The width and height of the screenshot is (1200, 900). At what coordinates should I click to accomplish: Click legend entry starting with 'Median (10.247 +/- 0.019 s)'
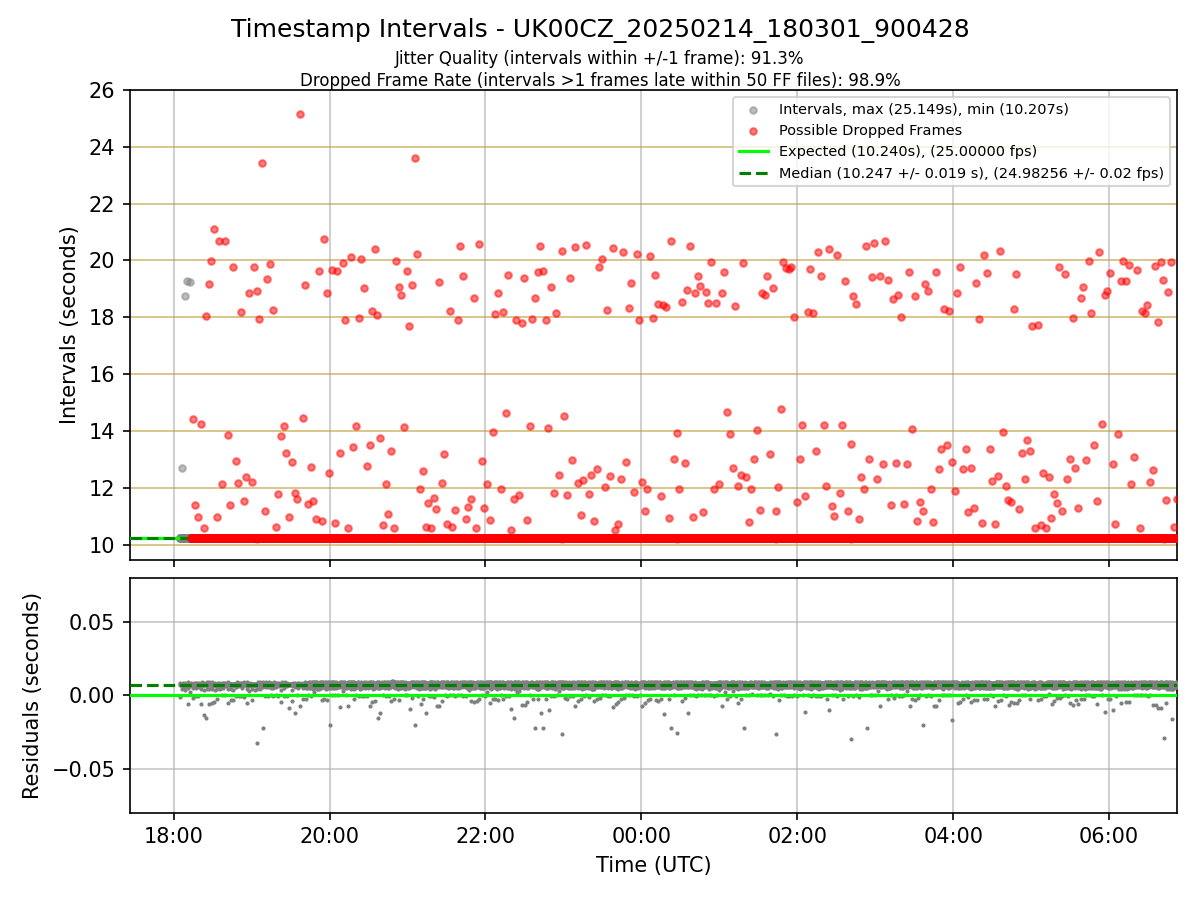click(971, 173)
